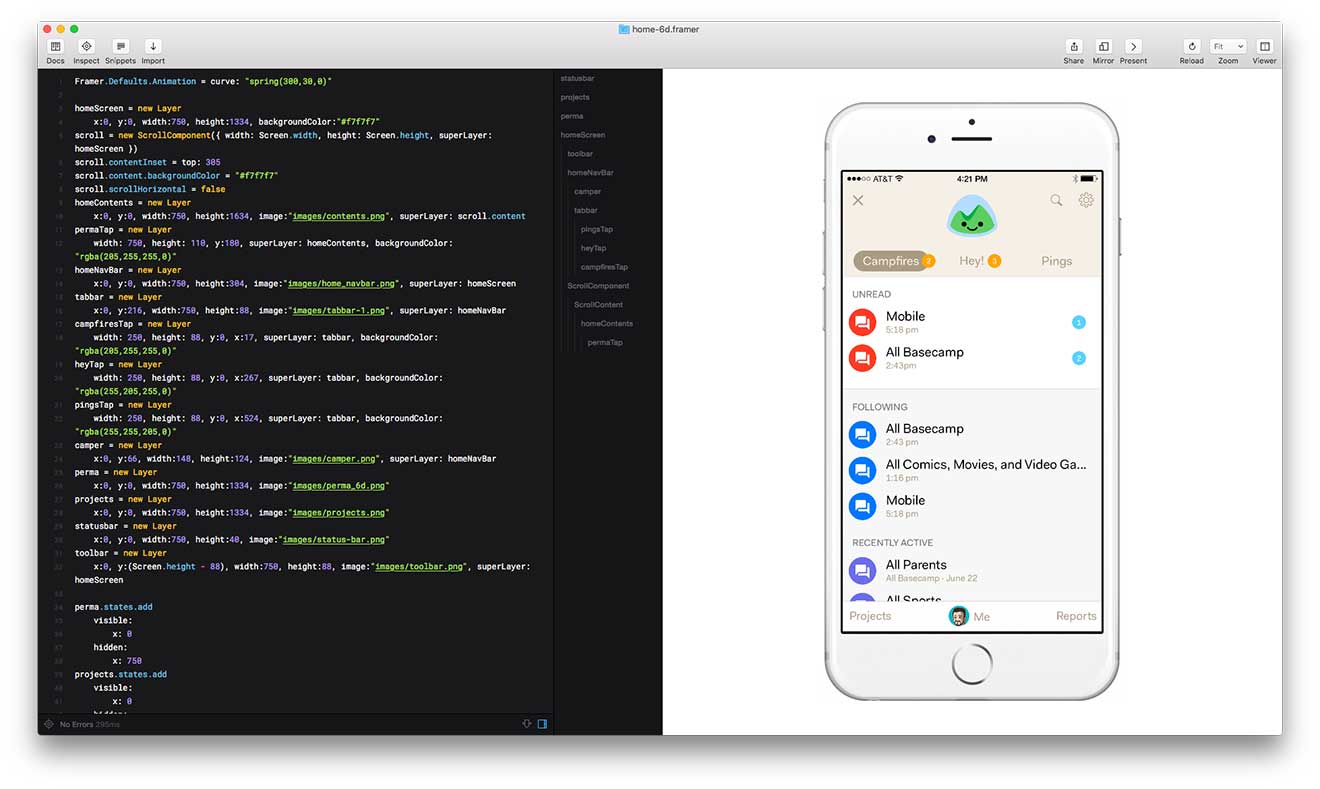Place cursor on Framer.Defaults.Animation line

tap(203, 81)
